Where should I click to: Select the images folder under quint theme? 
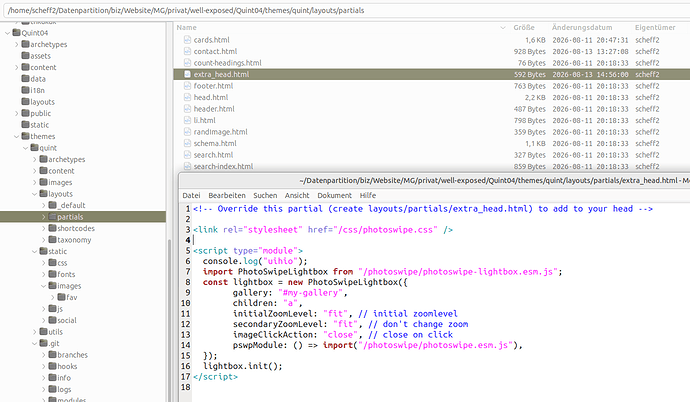[x=60, y=183]
